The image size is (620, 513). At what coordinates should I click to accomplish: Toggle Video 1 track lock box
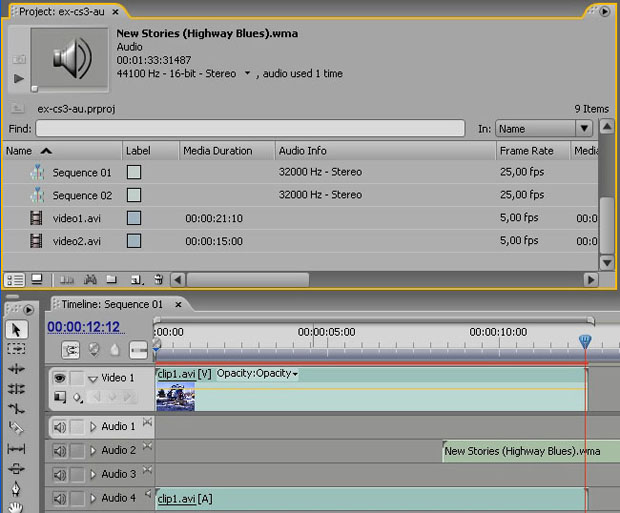77,378
